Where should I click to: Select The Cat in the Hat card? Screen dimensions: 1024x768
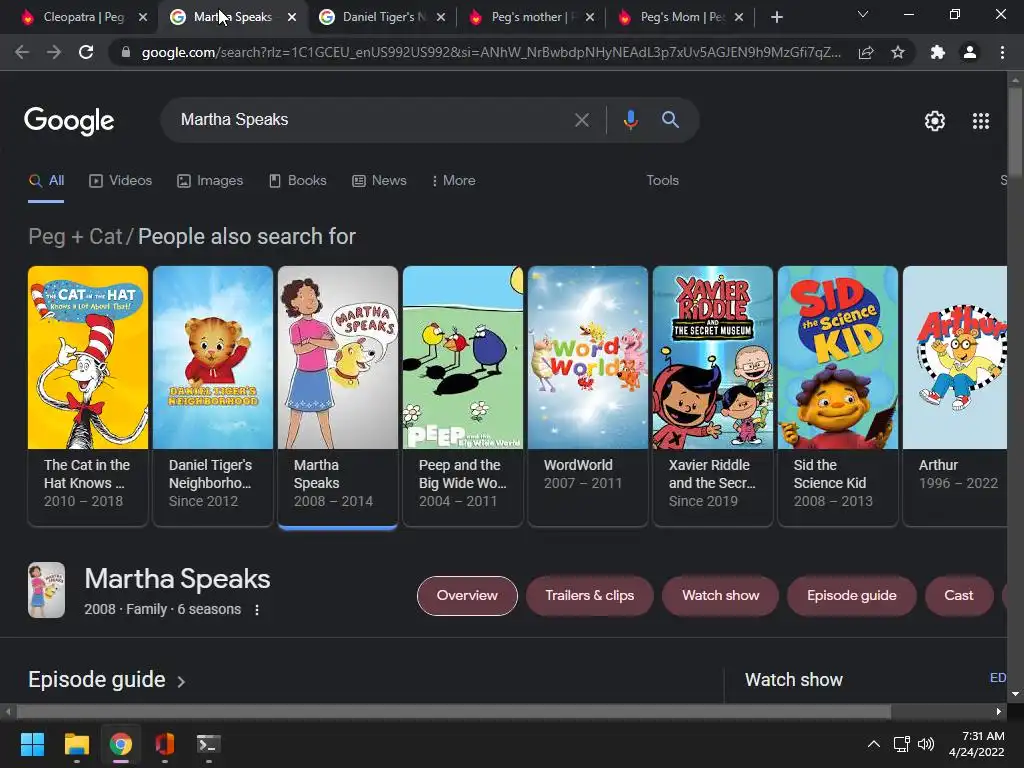coord(88,395)
